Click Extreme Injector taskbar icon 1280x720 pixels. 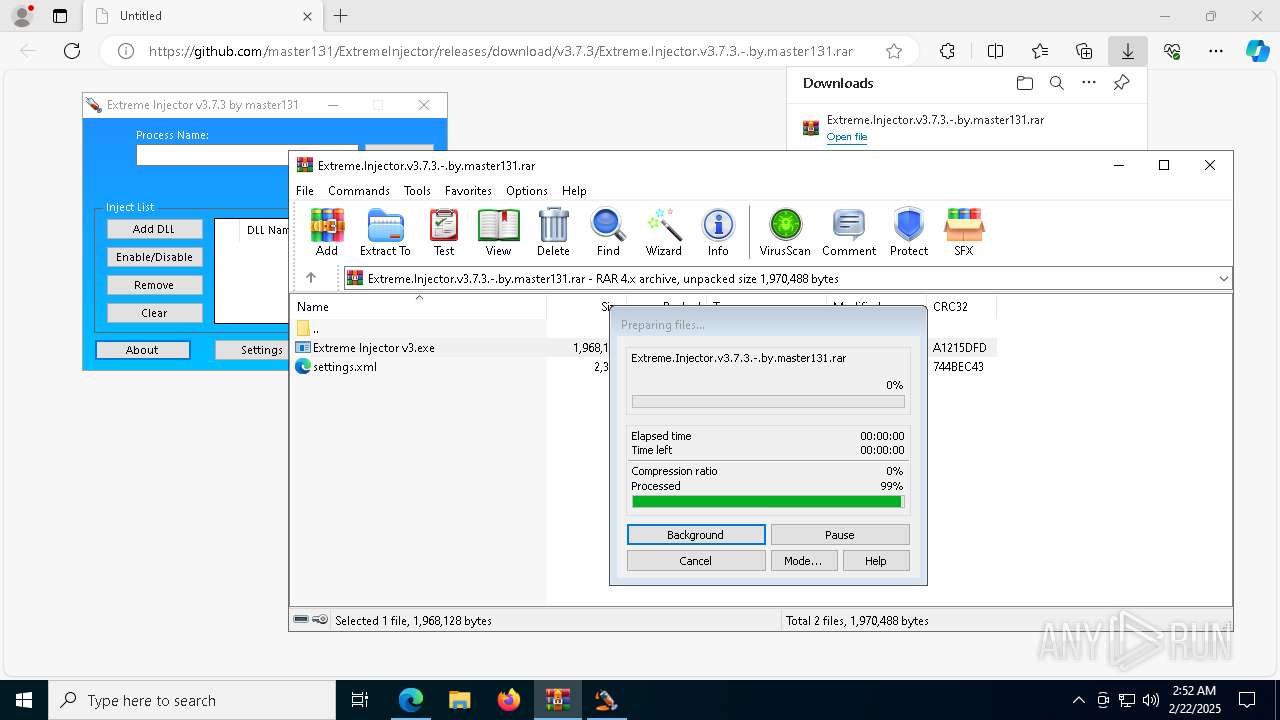[x=606, y=700]
